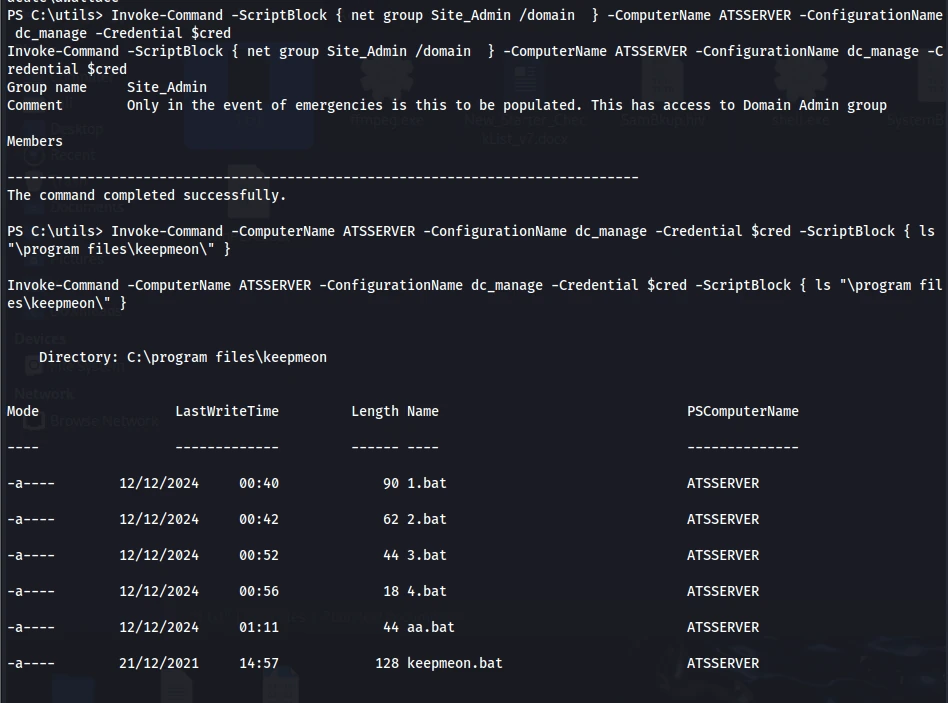Click the aa.bat file name
The image size is (948, 703).
pos(430,627)
